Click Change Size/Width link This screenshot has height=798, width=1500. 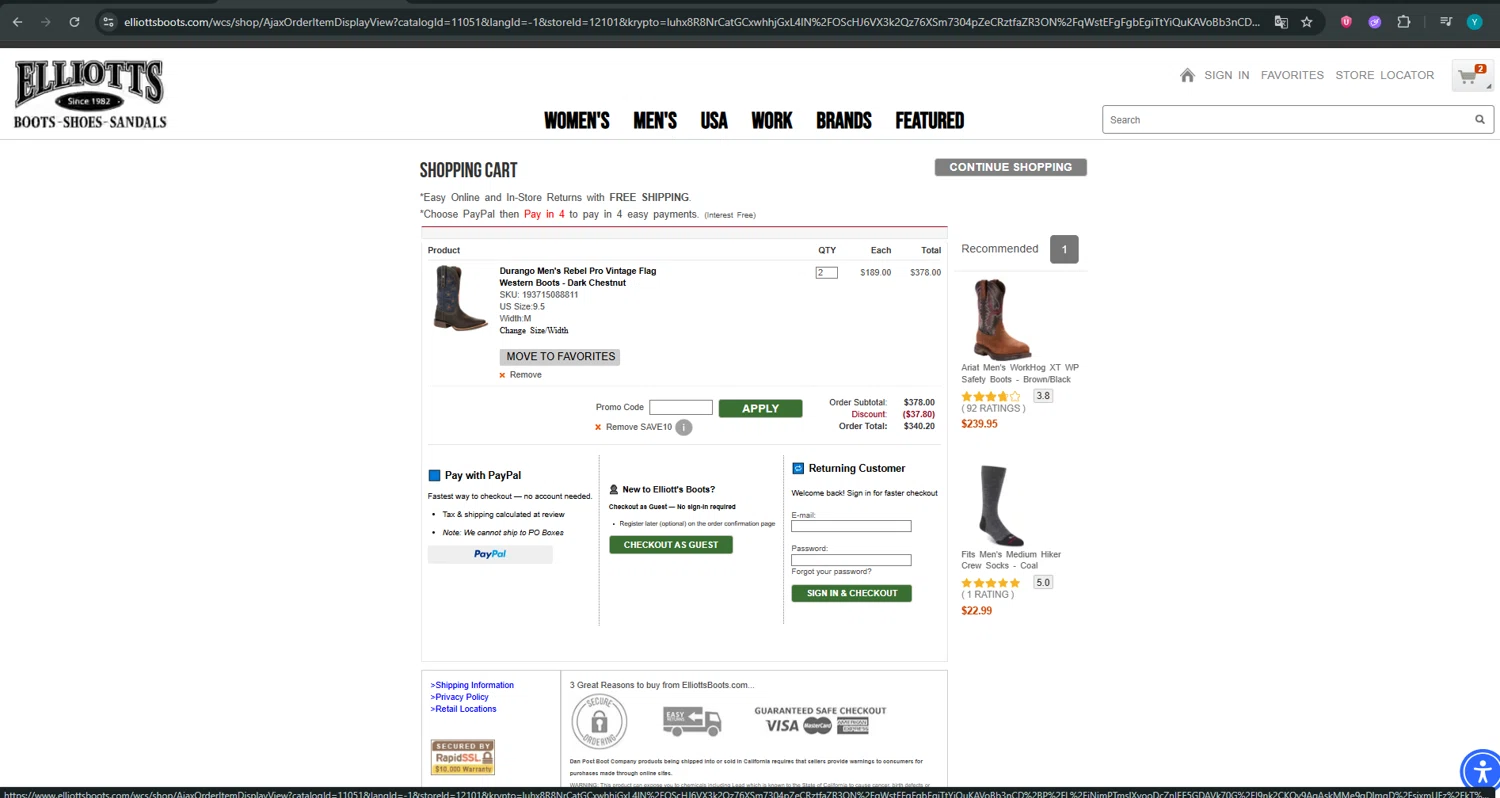[x=534, y=331]
